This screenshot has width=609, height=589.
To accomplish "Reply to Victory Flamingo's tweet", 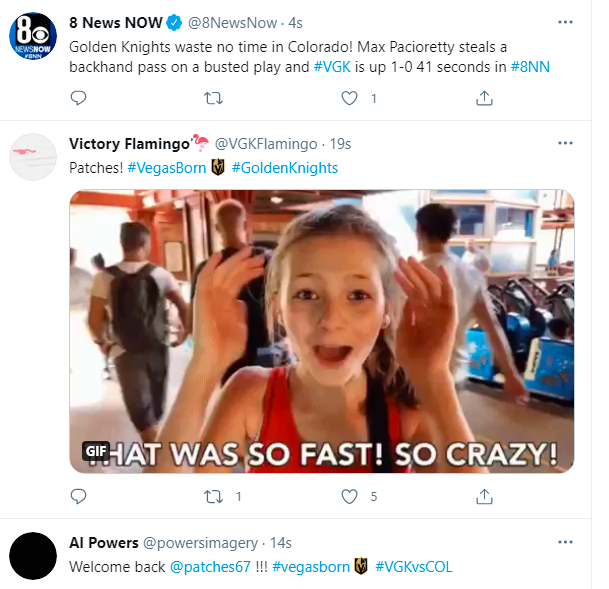I will 79,496.
